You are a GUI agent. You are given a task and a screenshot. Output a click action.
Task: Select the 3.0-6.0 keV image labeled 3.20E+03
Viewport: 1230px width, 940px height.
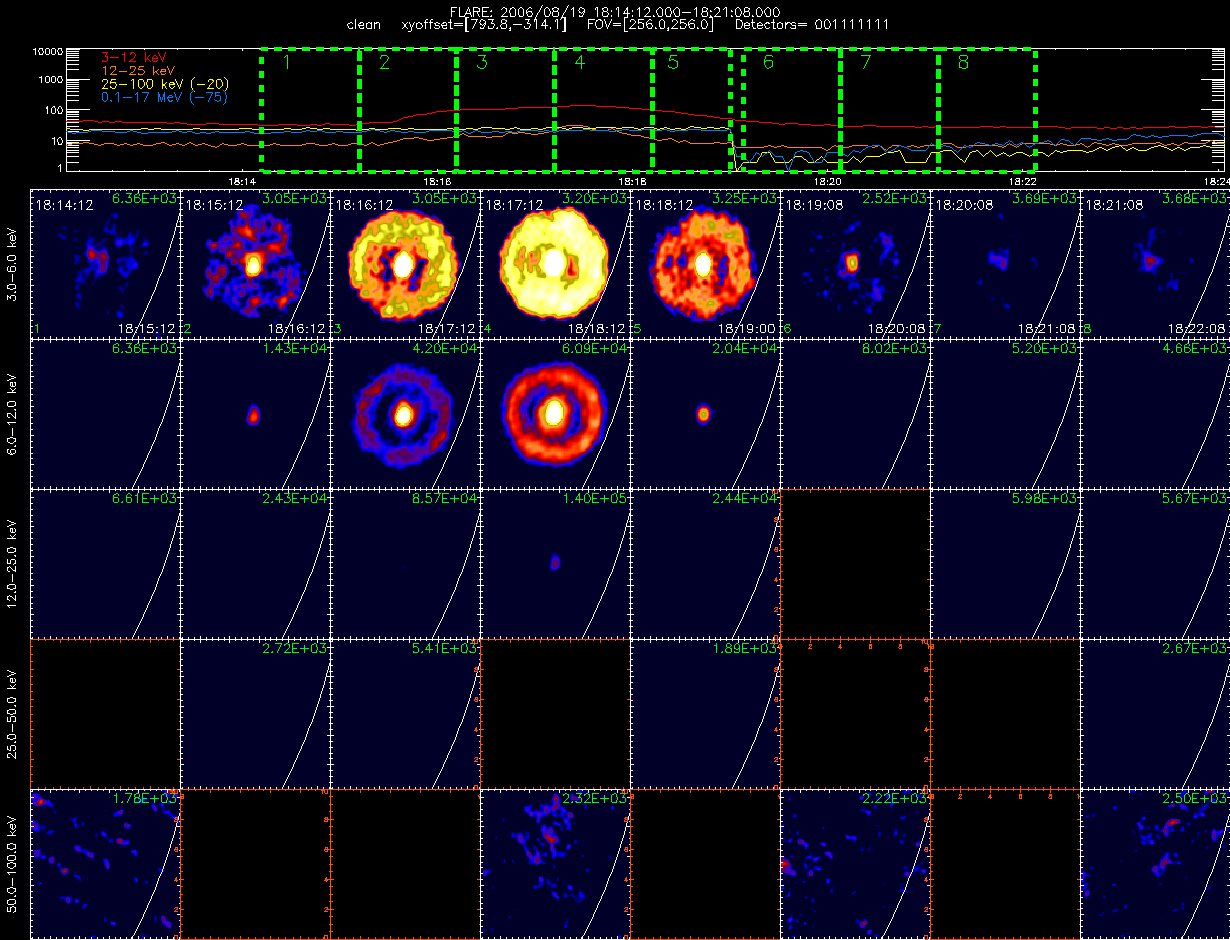(x=556, y=263)
